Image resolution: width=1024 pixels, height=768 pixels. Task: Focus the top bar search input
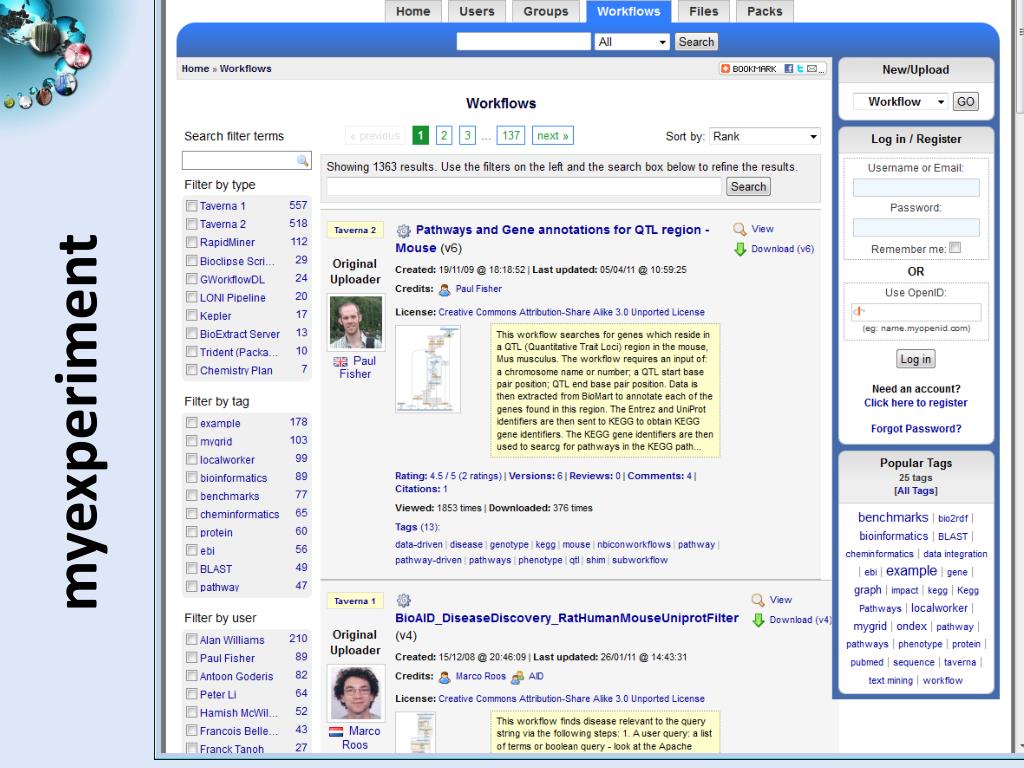coord(523,42)
